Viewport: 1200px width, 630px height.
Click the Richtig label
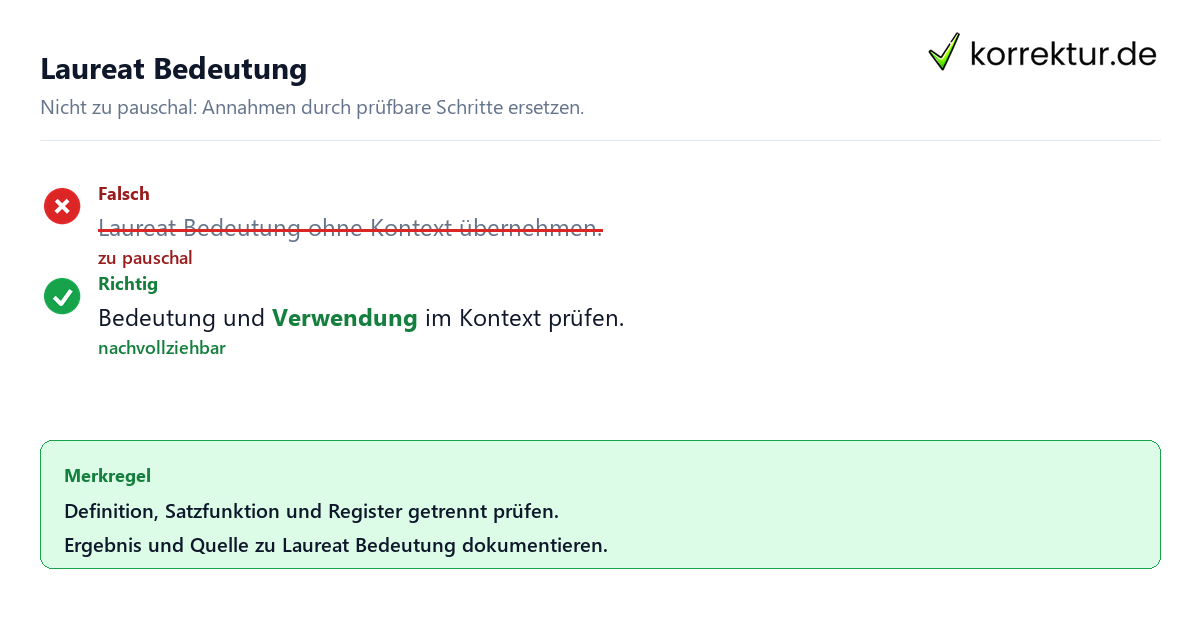point(128,284)
